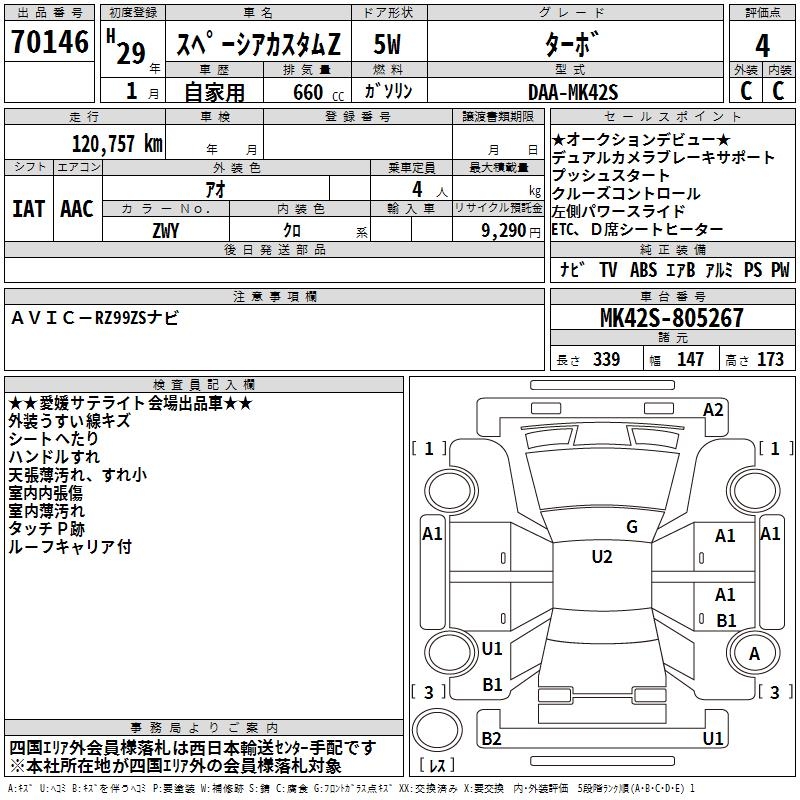The height and width of the screenshot is (800, 800).
Task: Click the model code DAA-MK42S
Action: click(573, 92)
